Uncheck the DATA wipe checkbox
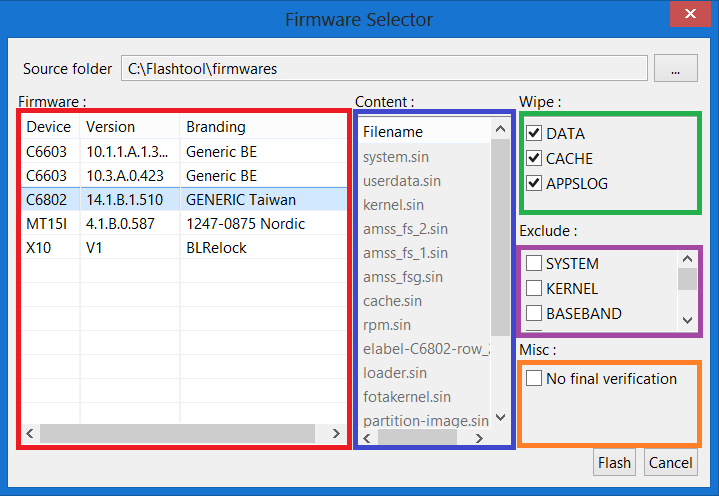 click(x=534, y=133)
